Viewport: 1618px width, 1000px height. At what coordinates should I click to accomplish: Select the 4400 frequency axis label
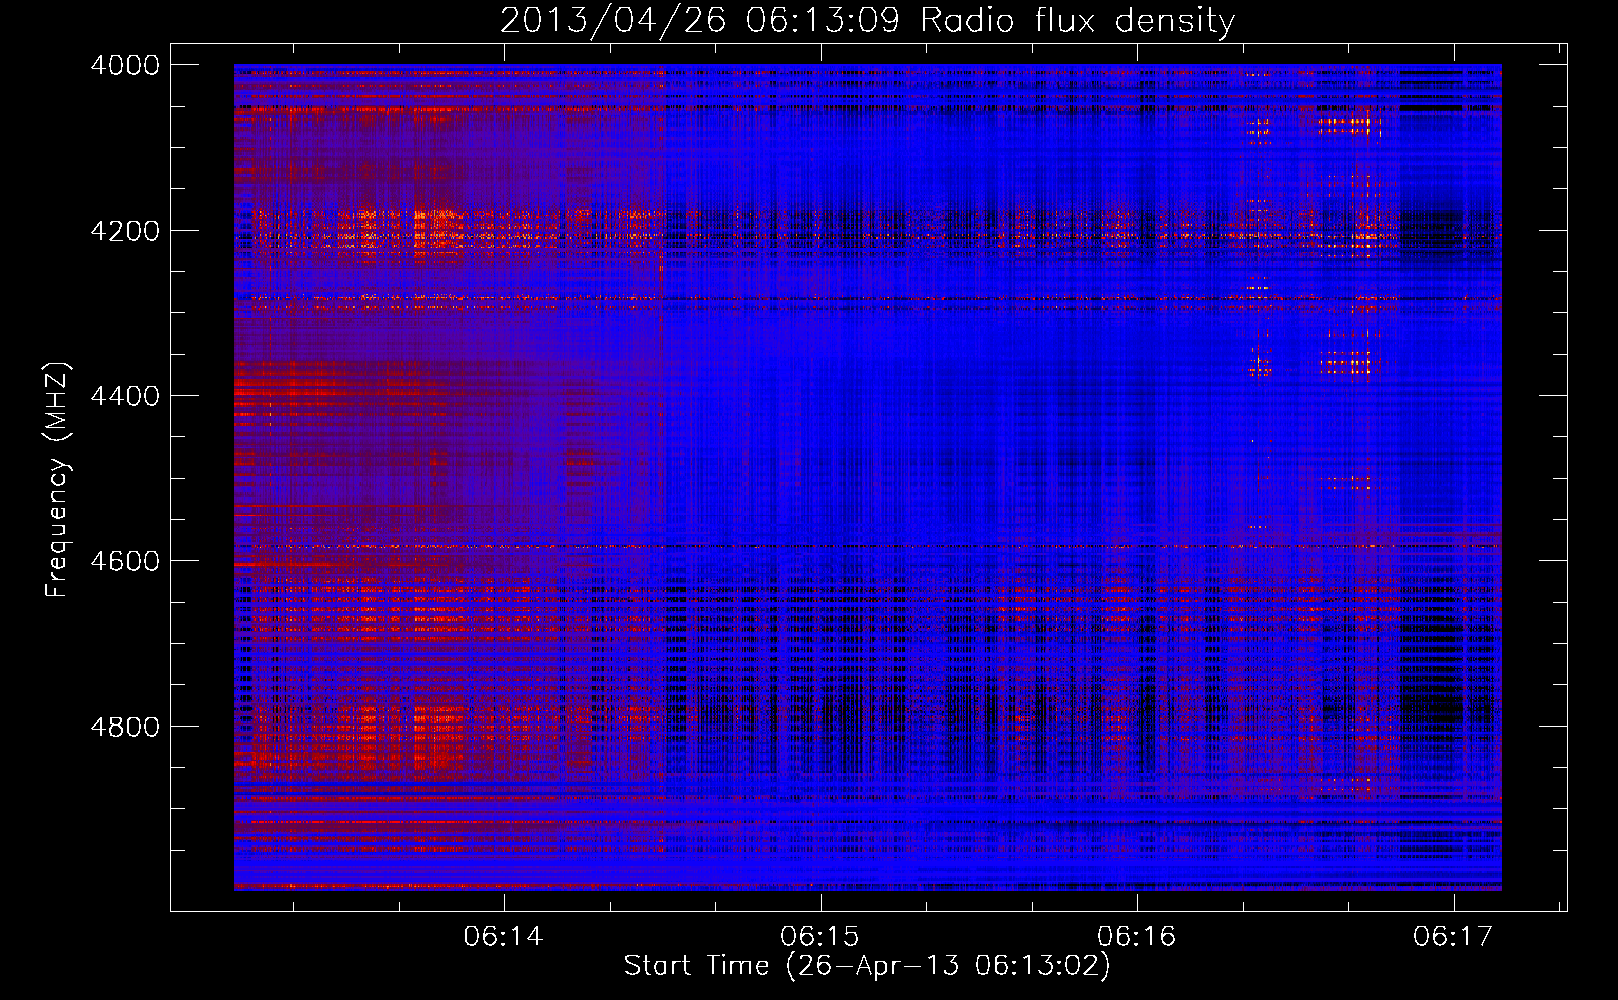[x=125, y=396]
